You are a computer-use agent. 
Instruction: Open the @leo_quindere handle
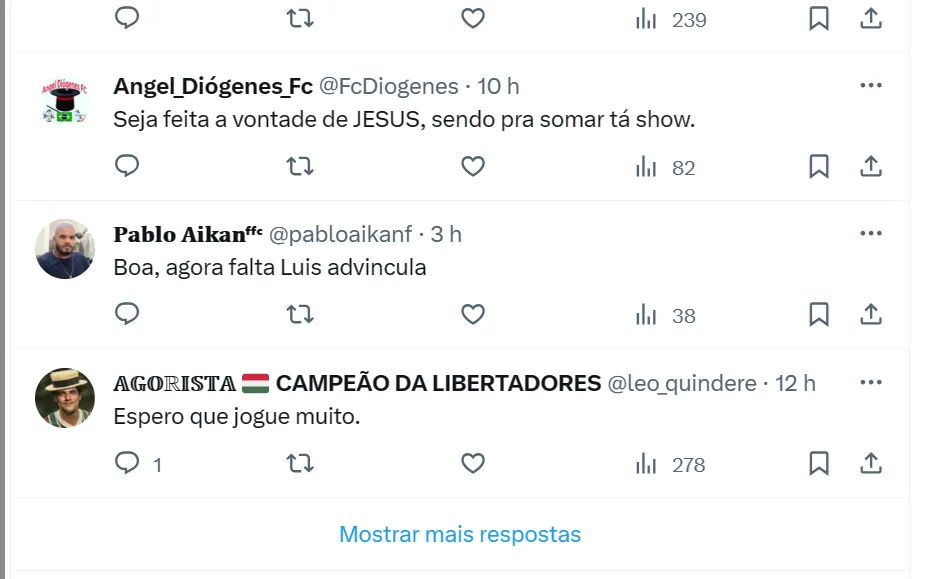pyautogui.click(x=682, y=383)
